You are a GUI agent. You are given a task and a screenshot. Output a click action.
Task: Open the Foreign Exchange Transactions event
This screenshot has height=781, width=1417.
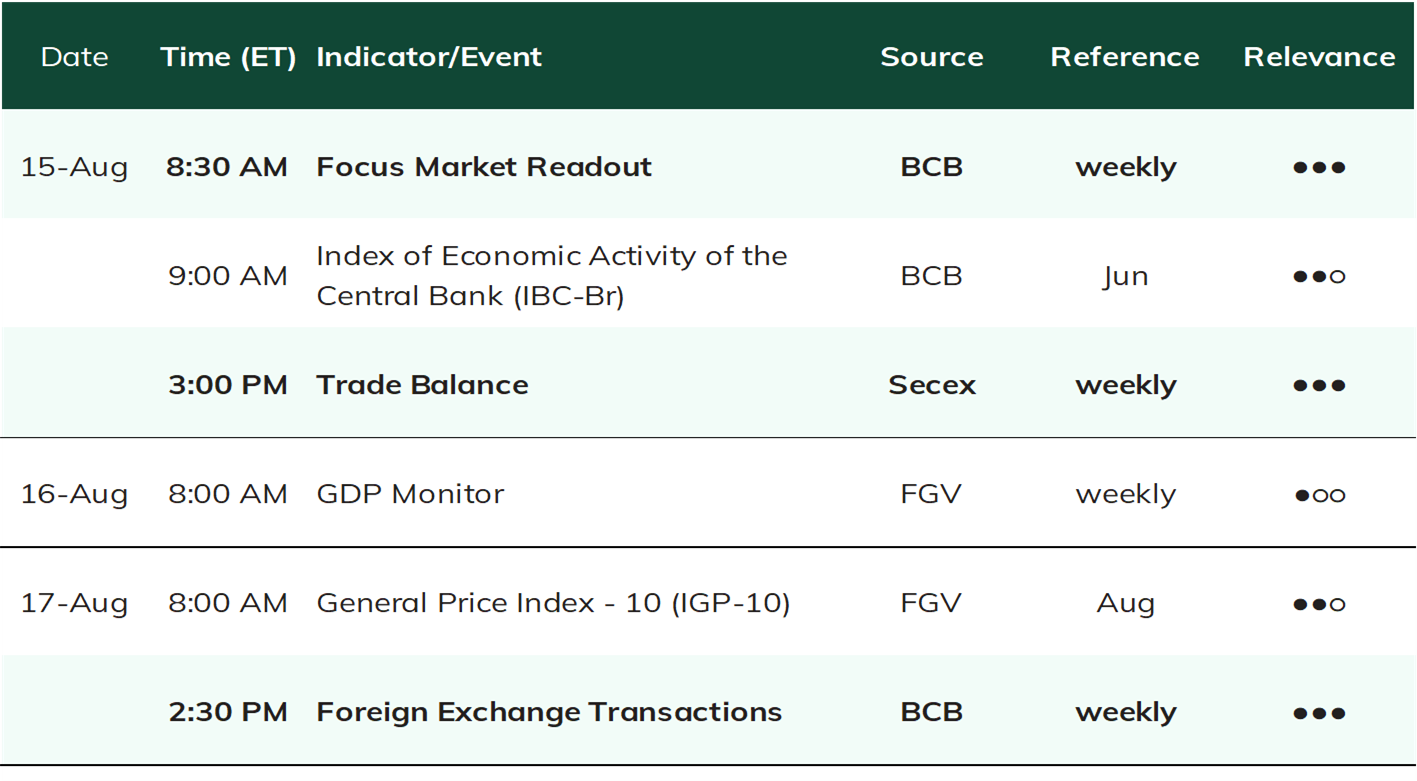point(549,712)
